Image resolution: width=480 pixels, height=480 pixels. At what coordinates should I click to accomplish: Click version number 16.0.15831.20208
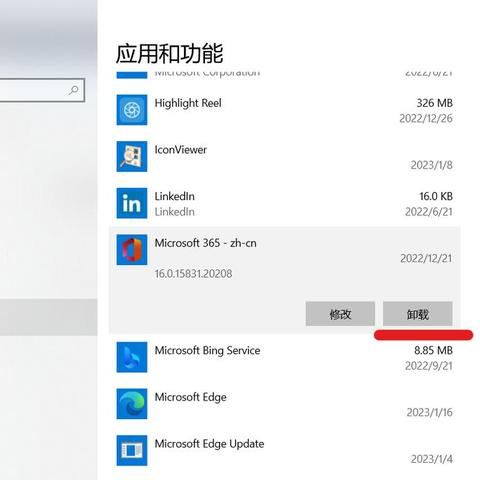point(193,274)
